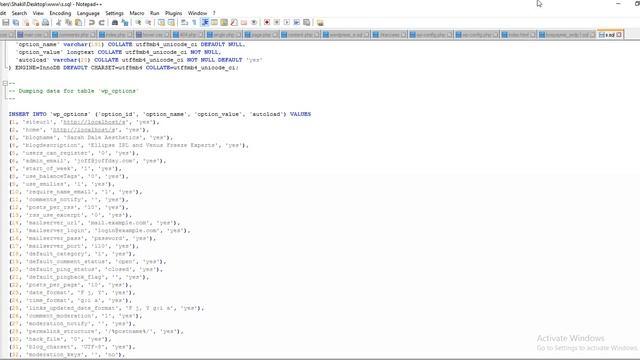
Task: Click the 'permalink_structure' row text
Action: click(96, 331)
